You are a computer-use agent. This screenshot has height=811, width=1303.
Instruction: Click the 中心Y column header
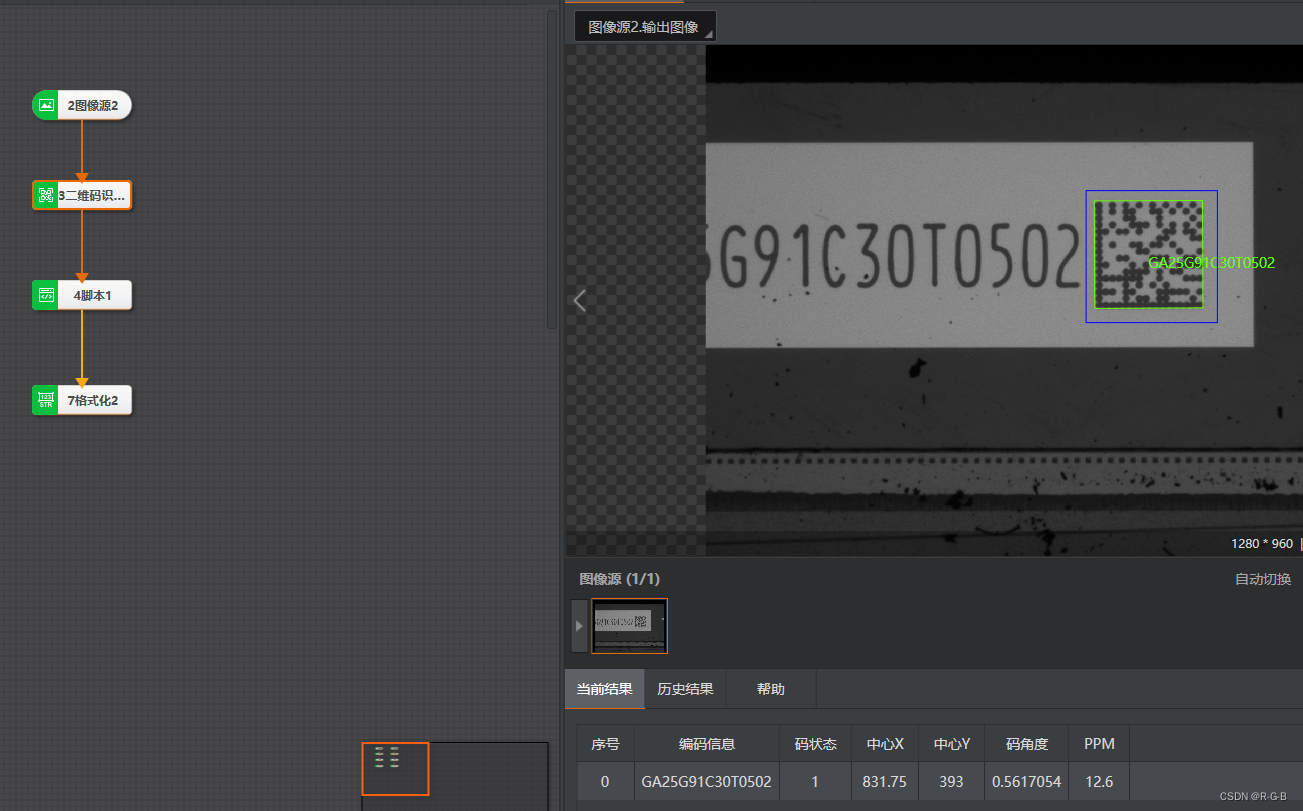952,744
